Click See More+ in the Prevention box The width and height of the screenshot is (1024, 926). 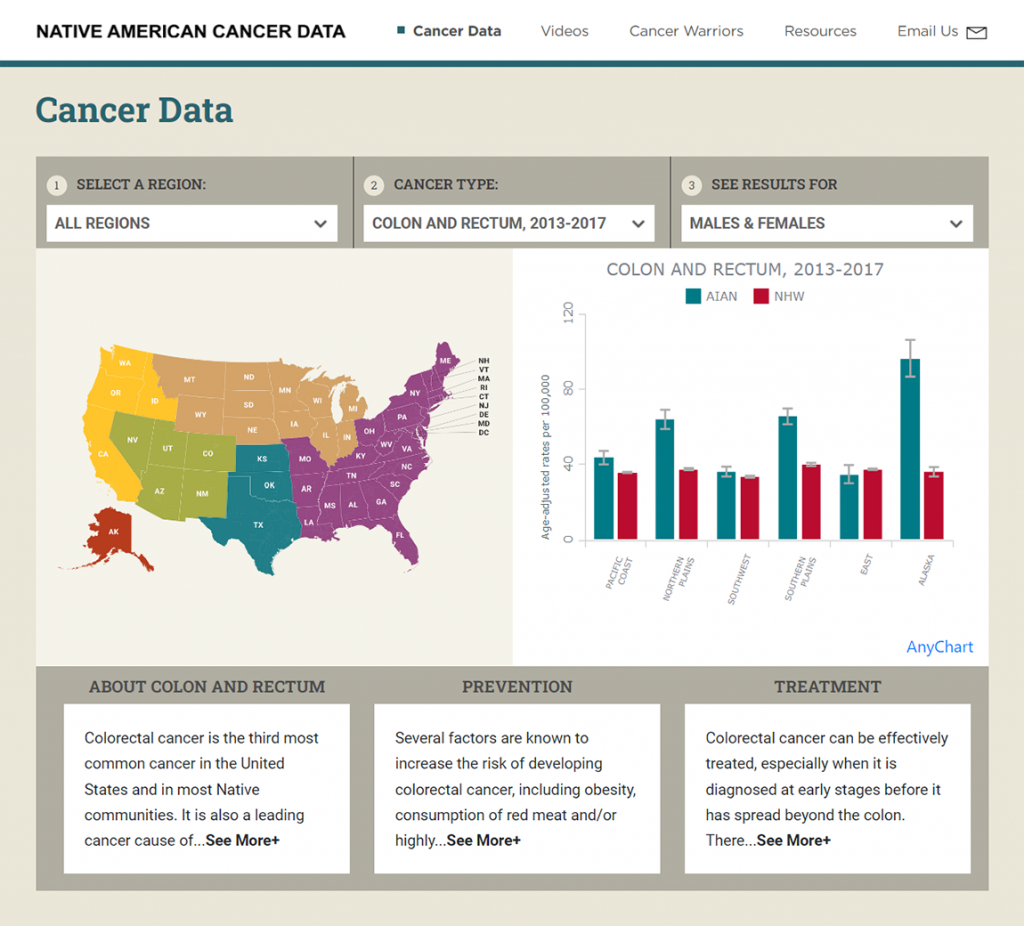click(484, 840)
